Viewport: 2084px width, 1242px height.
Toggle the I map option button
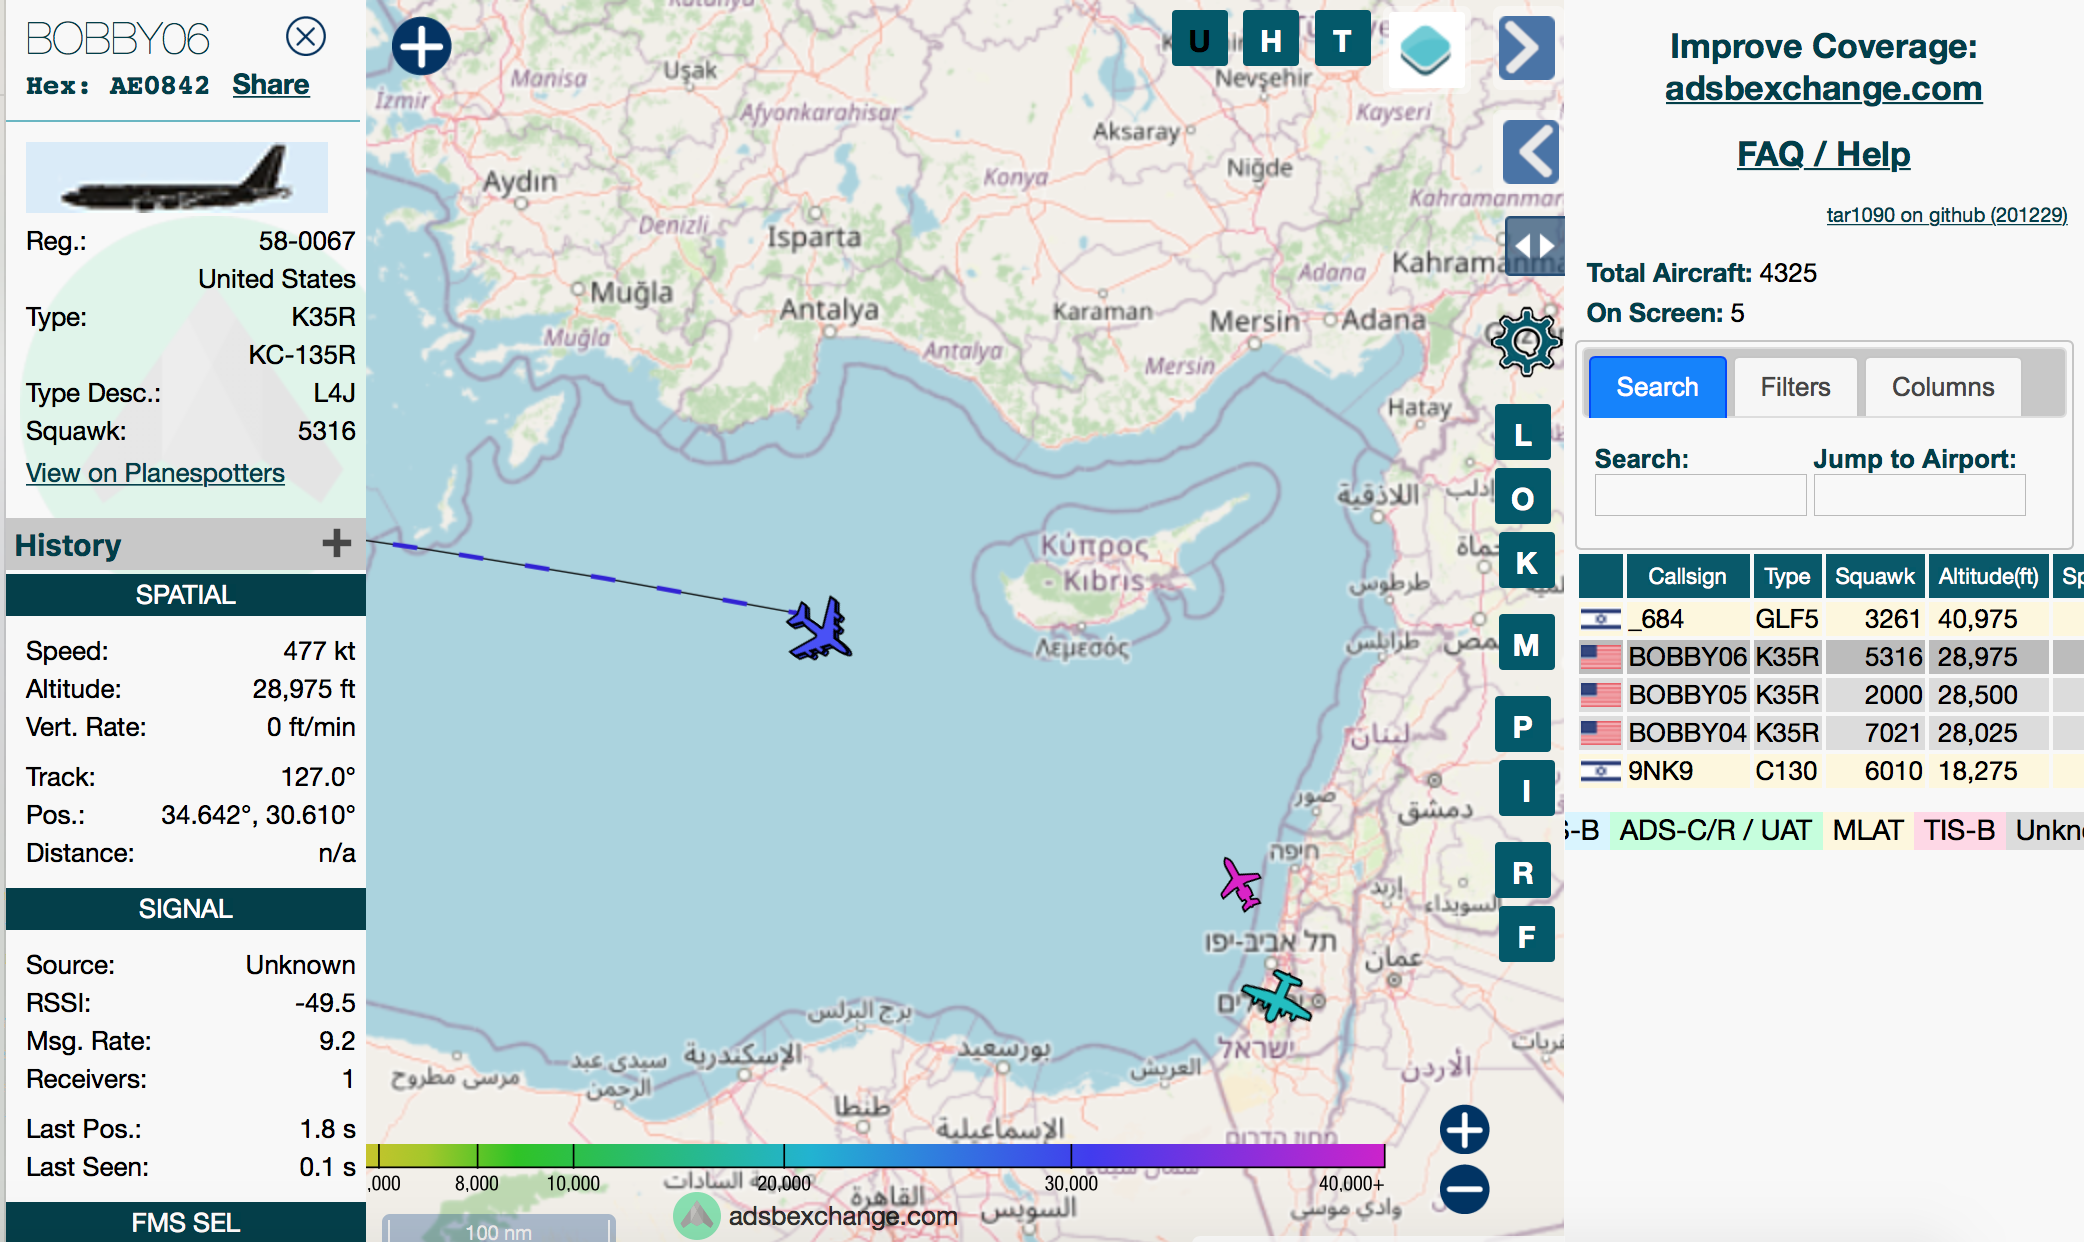pos(1526,789)
